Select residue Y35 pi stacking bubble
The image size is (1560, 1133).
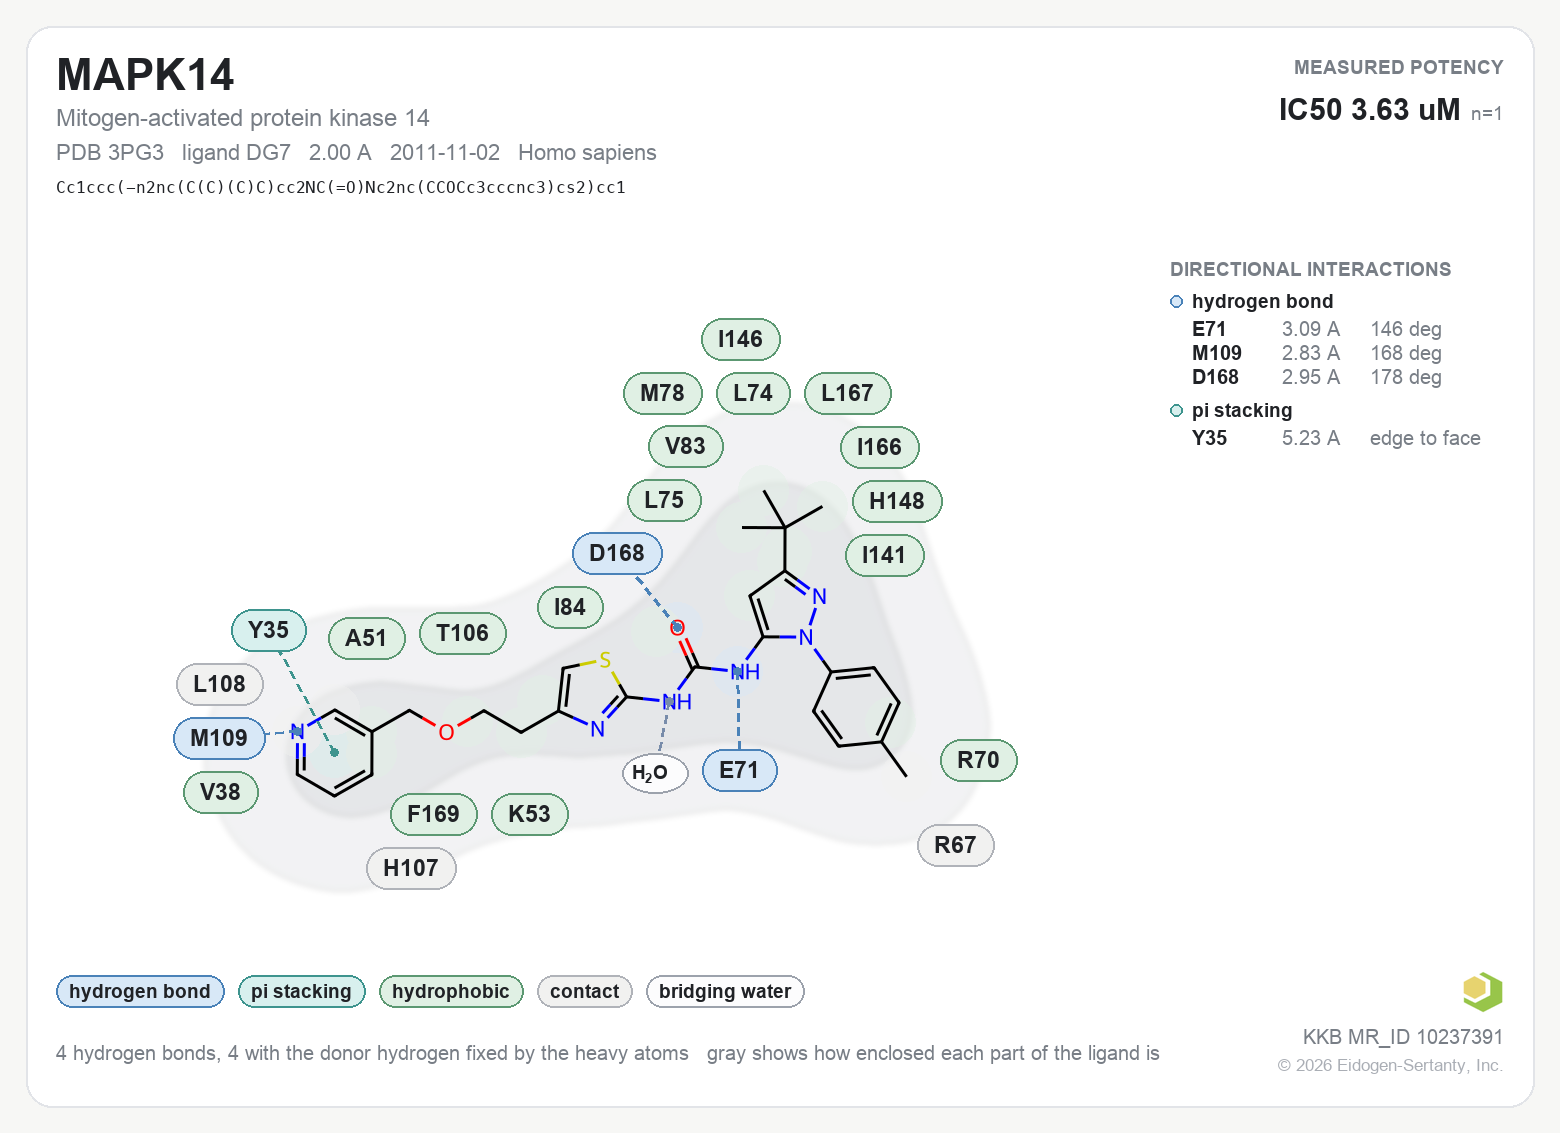click(x=268, y=630)
